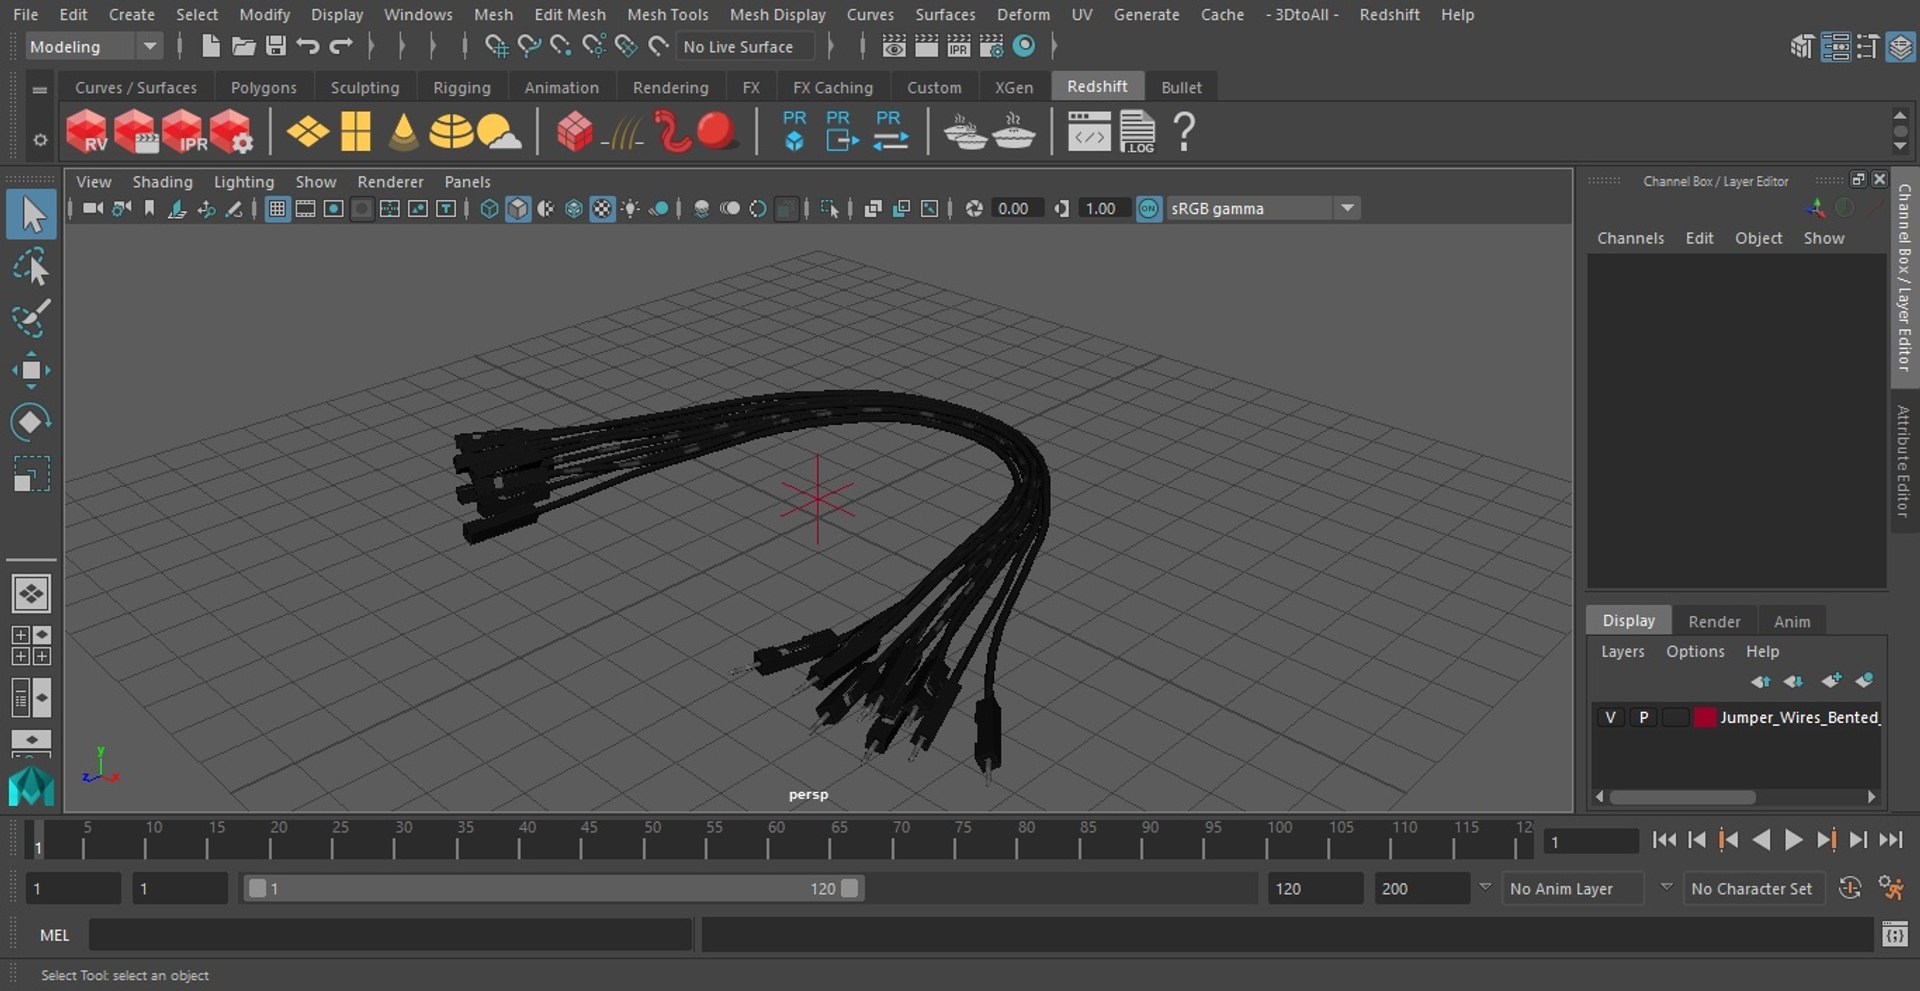The image size is (1920, 991).
Task: Select the arrow Select tool
Action: pos(31,214)
